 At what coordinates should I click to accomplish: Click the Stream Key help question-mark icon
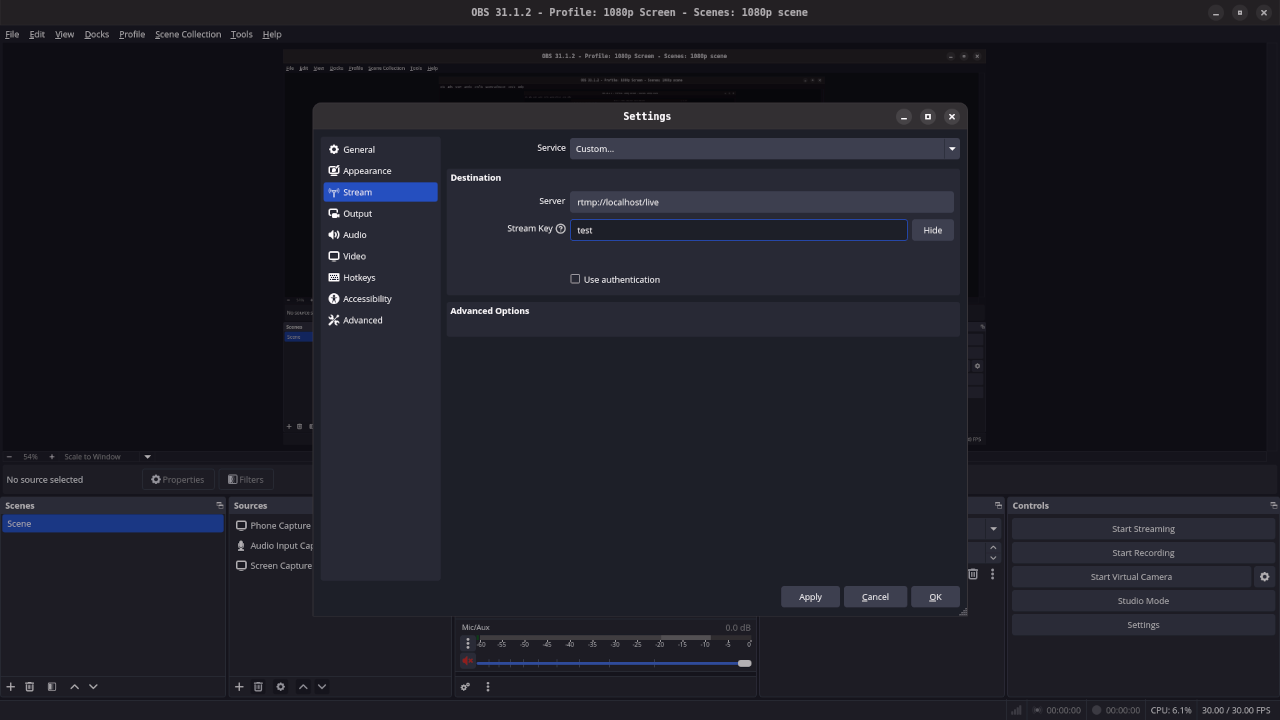coord(560,228)
